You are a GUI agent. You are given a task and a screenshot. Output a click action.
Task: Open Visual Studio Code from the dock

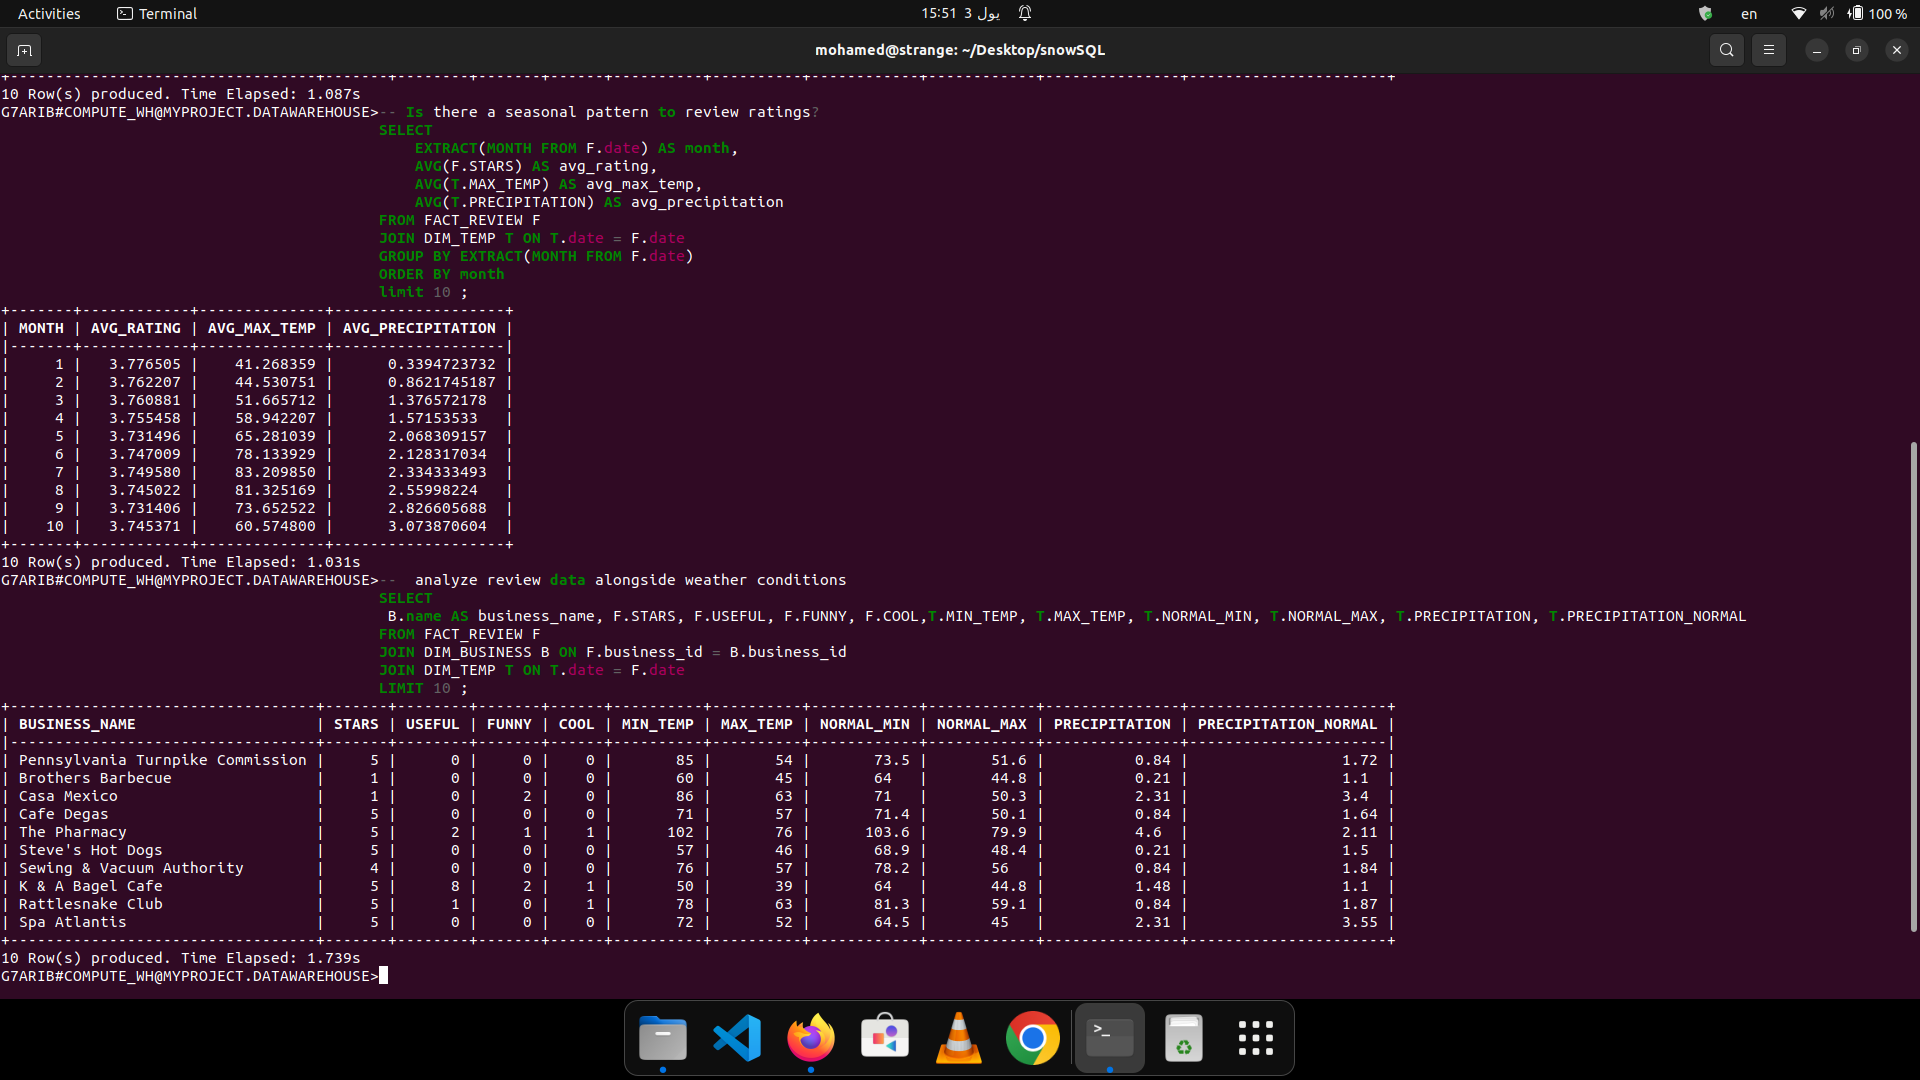click(737, 1038)
